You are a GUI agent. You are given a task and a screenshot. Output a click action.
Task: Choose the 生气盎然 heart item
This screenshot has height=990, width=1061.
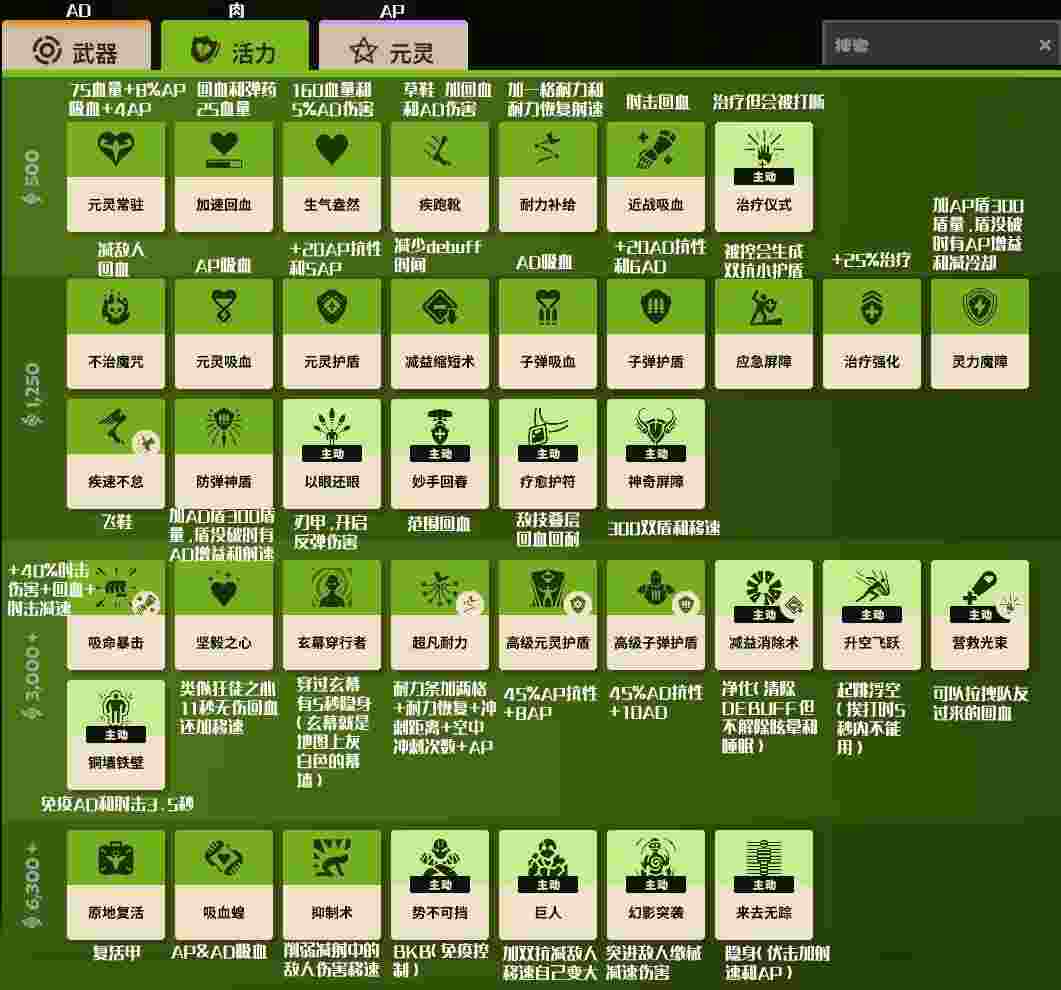tap(332, 177)
